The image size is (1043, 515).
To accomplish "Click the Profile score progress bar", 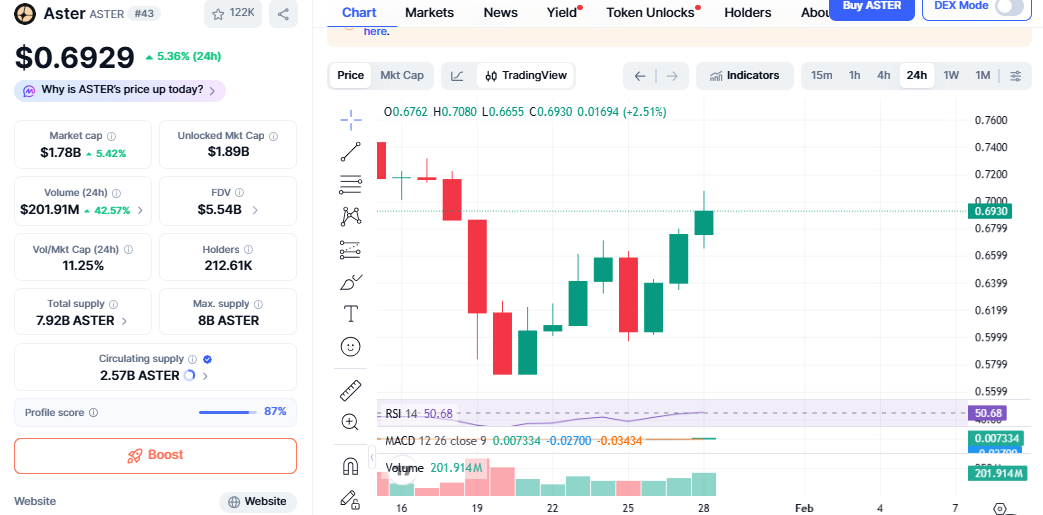I will click(228, 412).
